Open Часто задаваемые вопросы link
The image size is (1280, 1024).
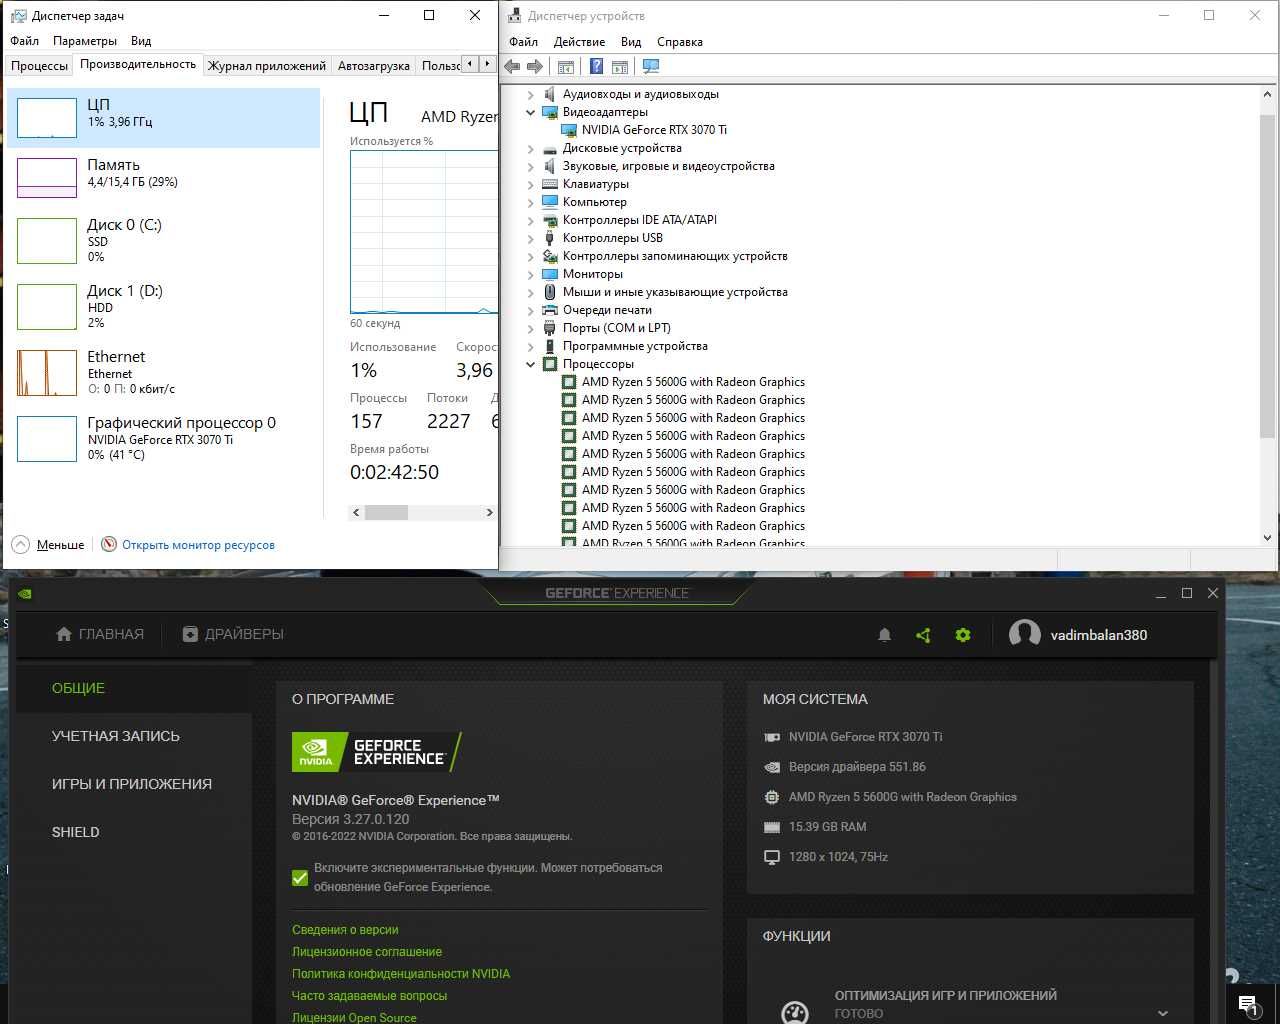click(370, 996)
